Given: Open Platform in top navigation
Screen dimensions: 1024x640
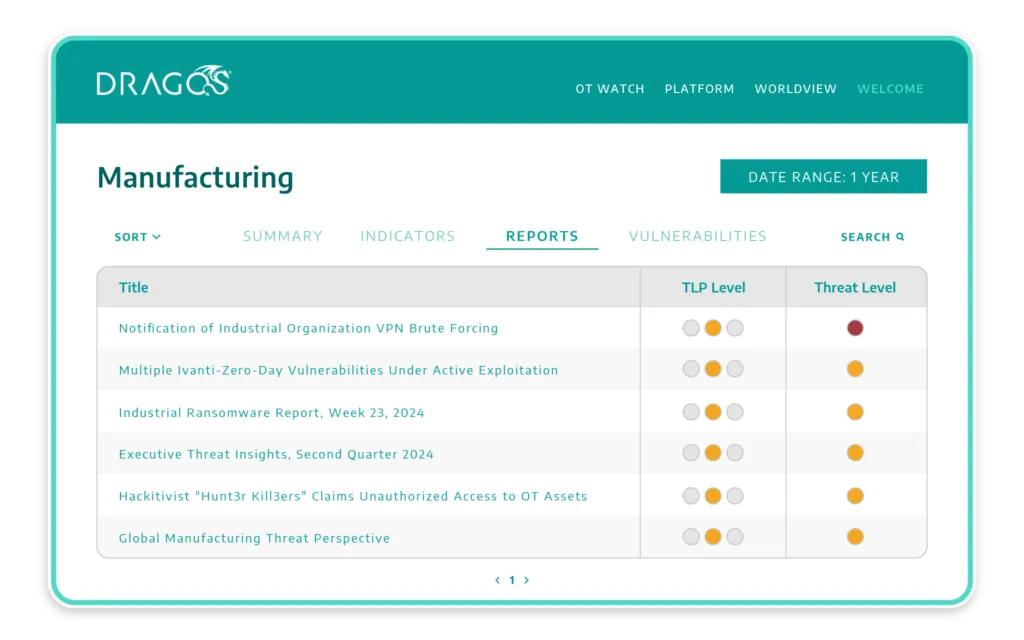Looking at the screenshot, I should coord(699,89).
